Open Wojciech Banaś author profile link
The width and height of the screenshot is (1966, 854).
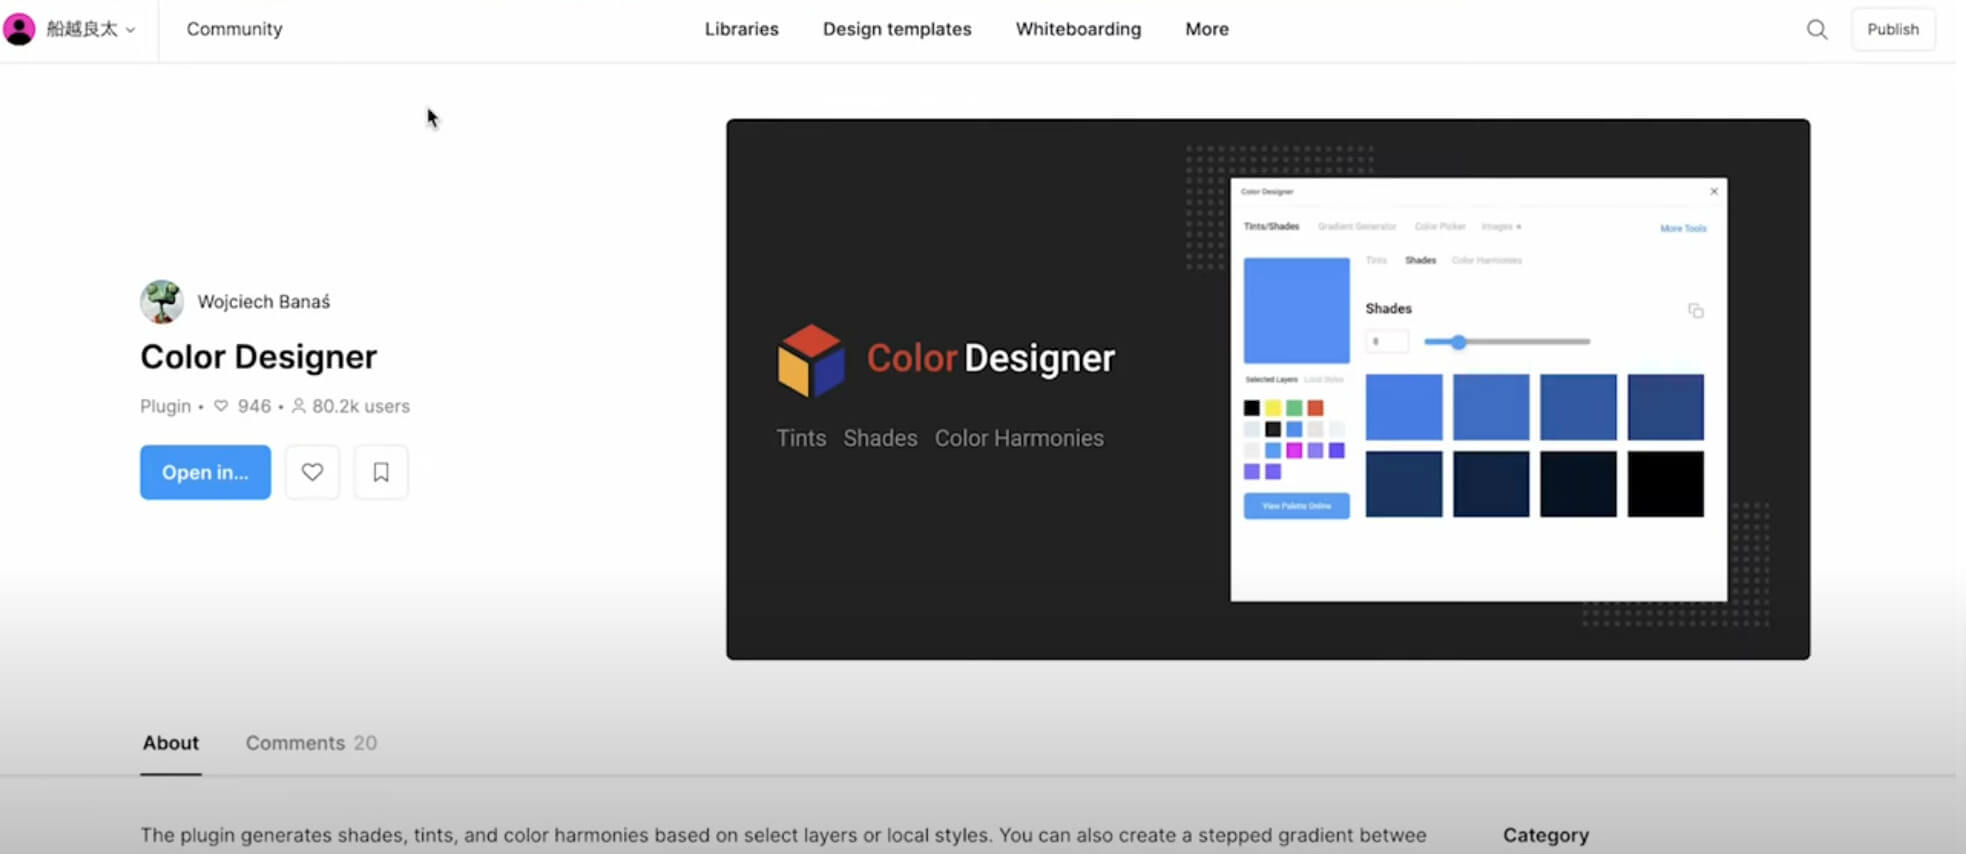coord(264,302)
